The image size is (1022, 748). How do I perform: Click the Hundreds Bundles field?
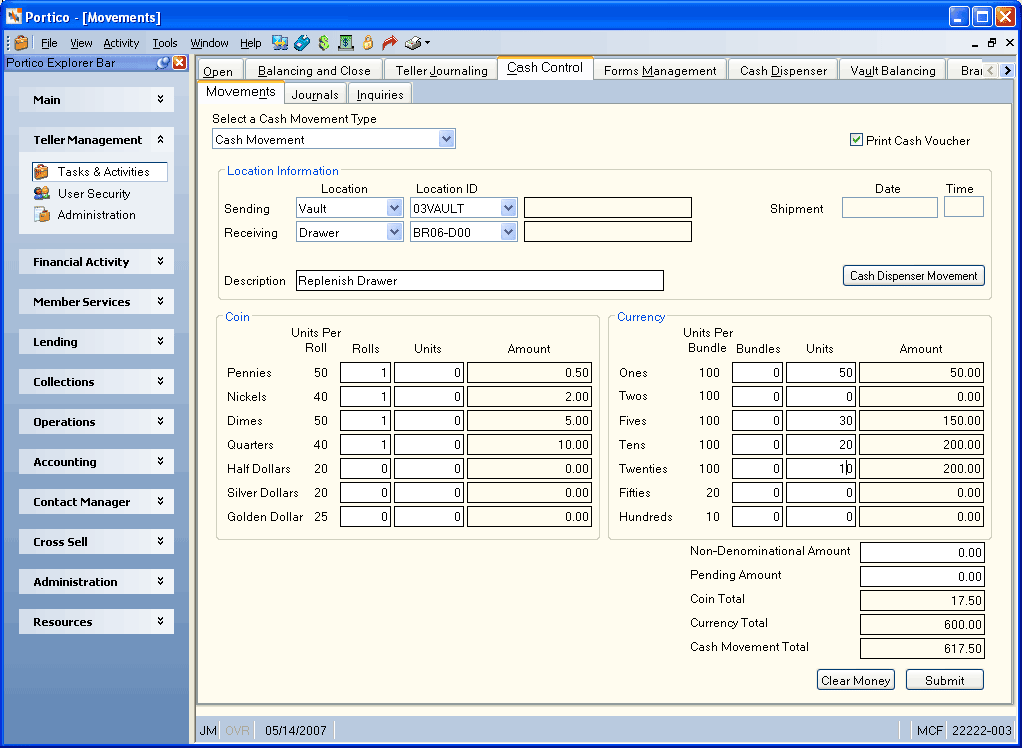point(757,517)
